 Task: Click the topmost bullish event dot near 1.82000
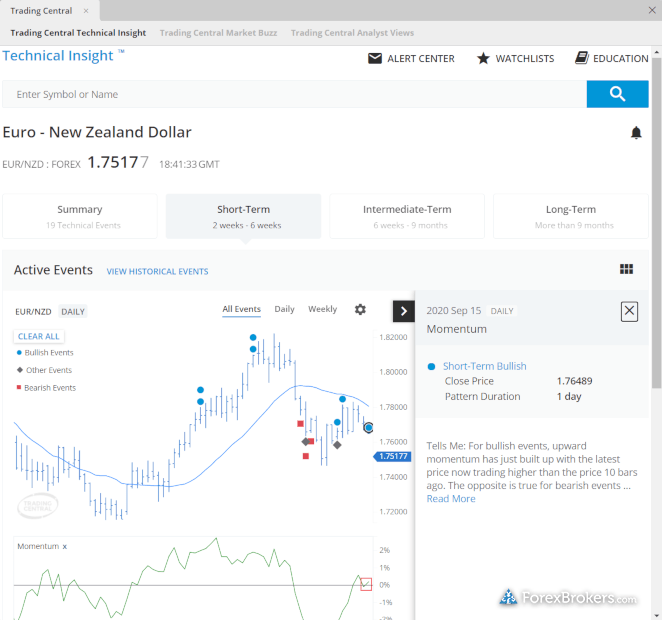(253, 337)
